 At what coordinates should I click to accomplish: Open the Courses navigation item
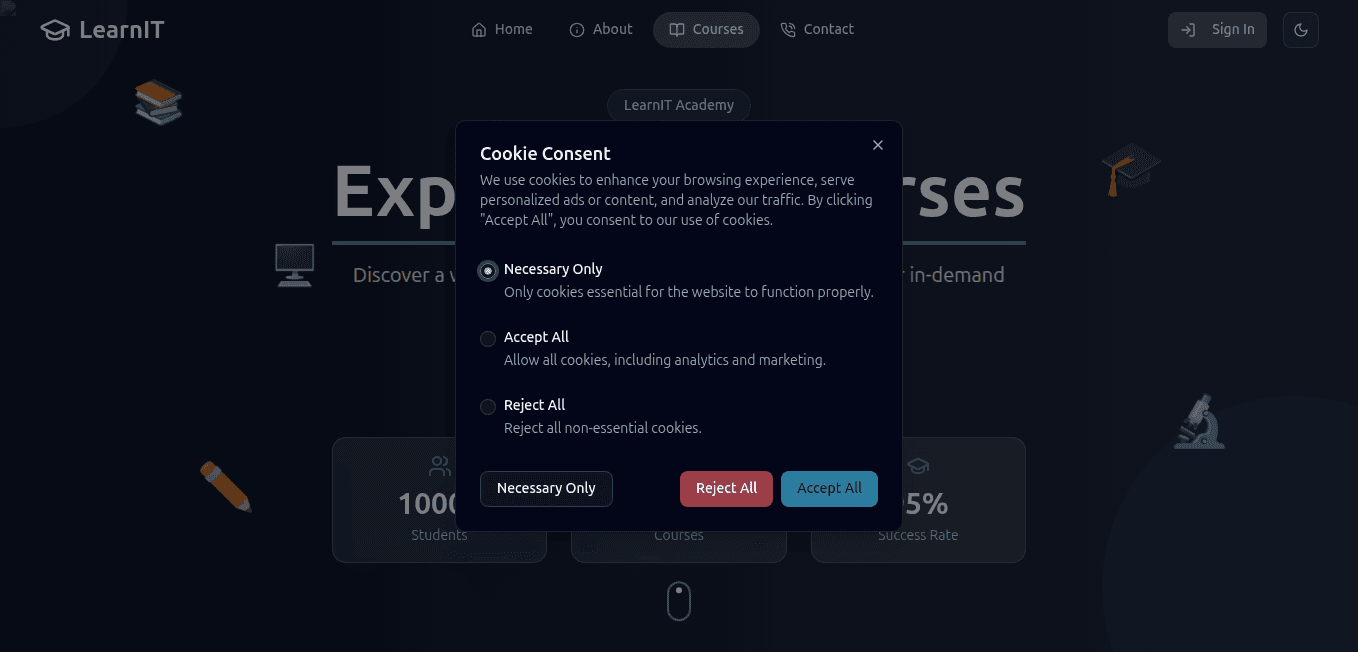(x=706, y=29)
